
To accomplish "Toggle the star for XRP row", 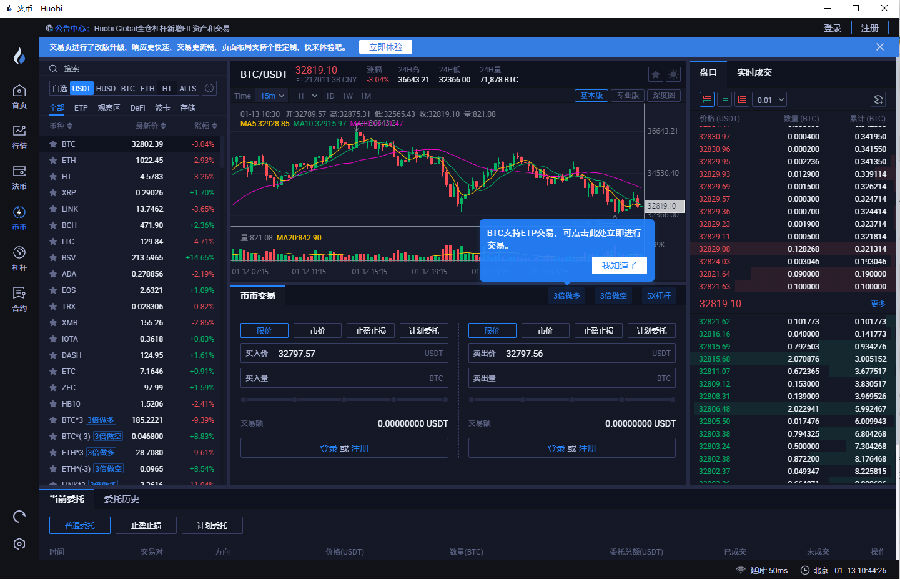I will pyautogui.click(x=53, y=193).
